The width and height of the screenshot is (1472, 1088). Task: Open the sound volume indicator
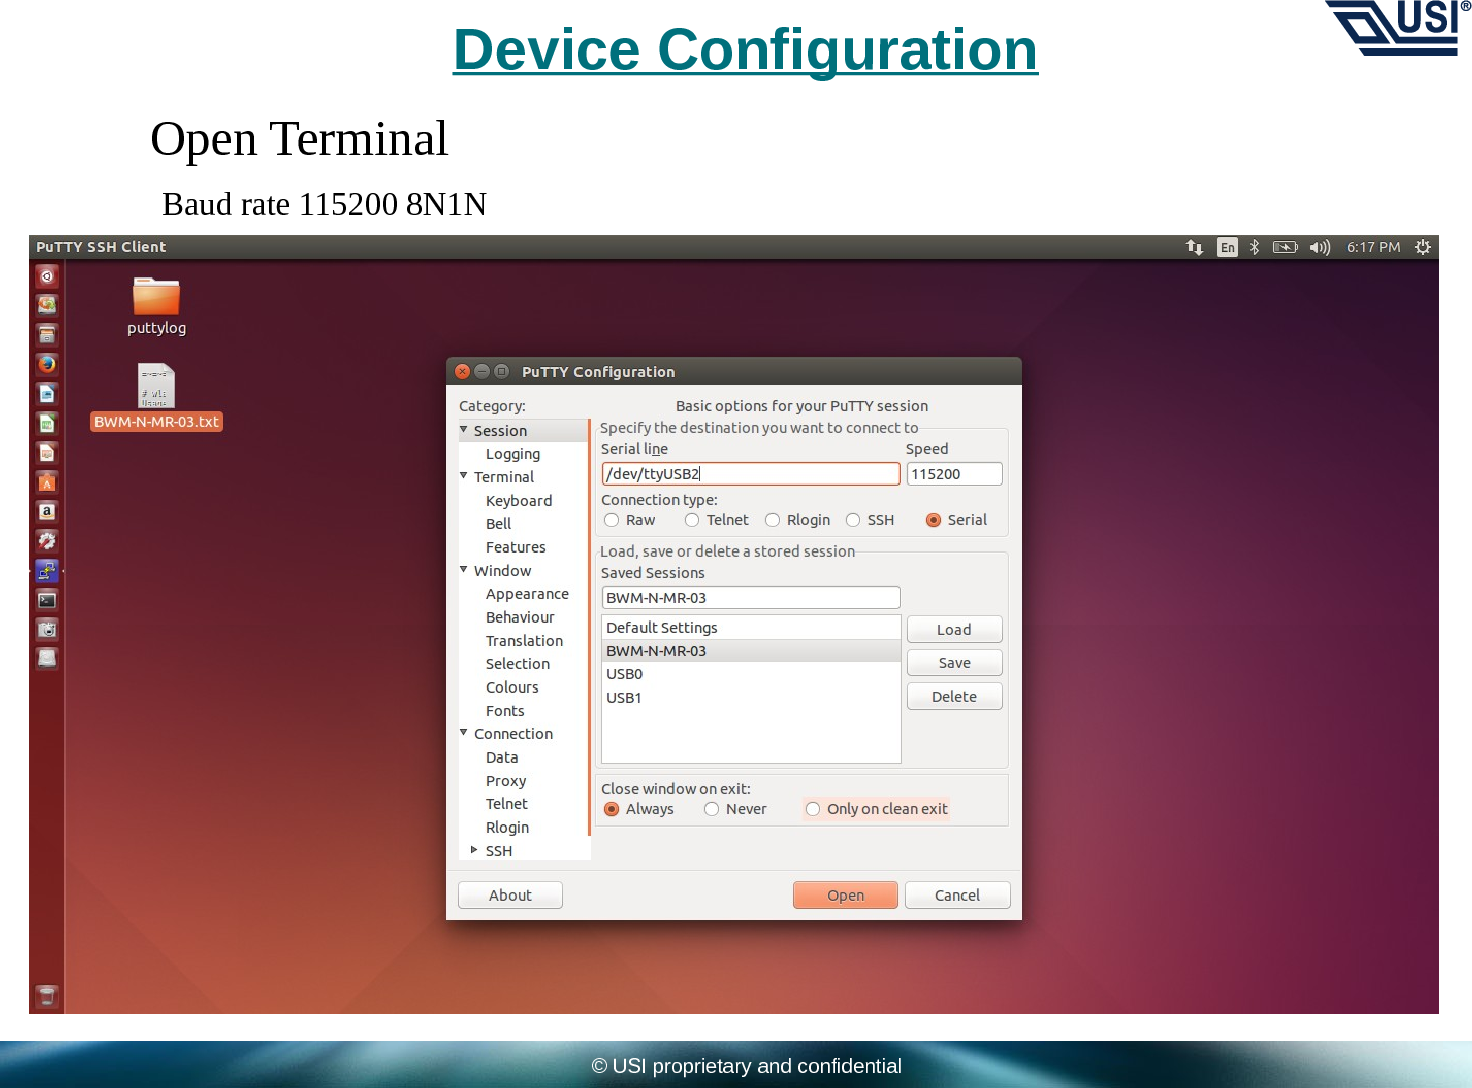pyautogui.click(x=1320, y=247)
